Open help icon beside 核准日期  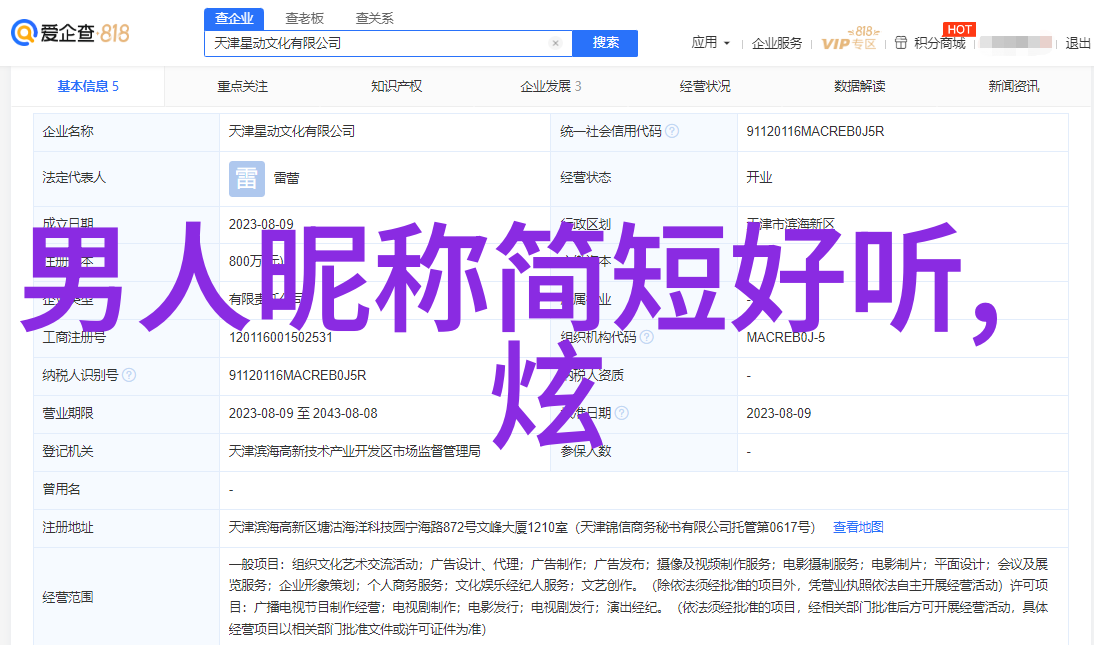pyautogui.click(x=622, y=413)
